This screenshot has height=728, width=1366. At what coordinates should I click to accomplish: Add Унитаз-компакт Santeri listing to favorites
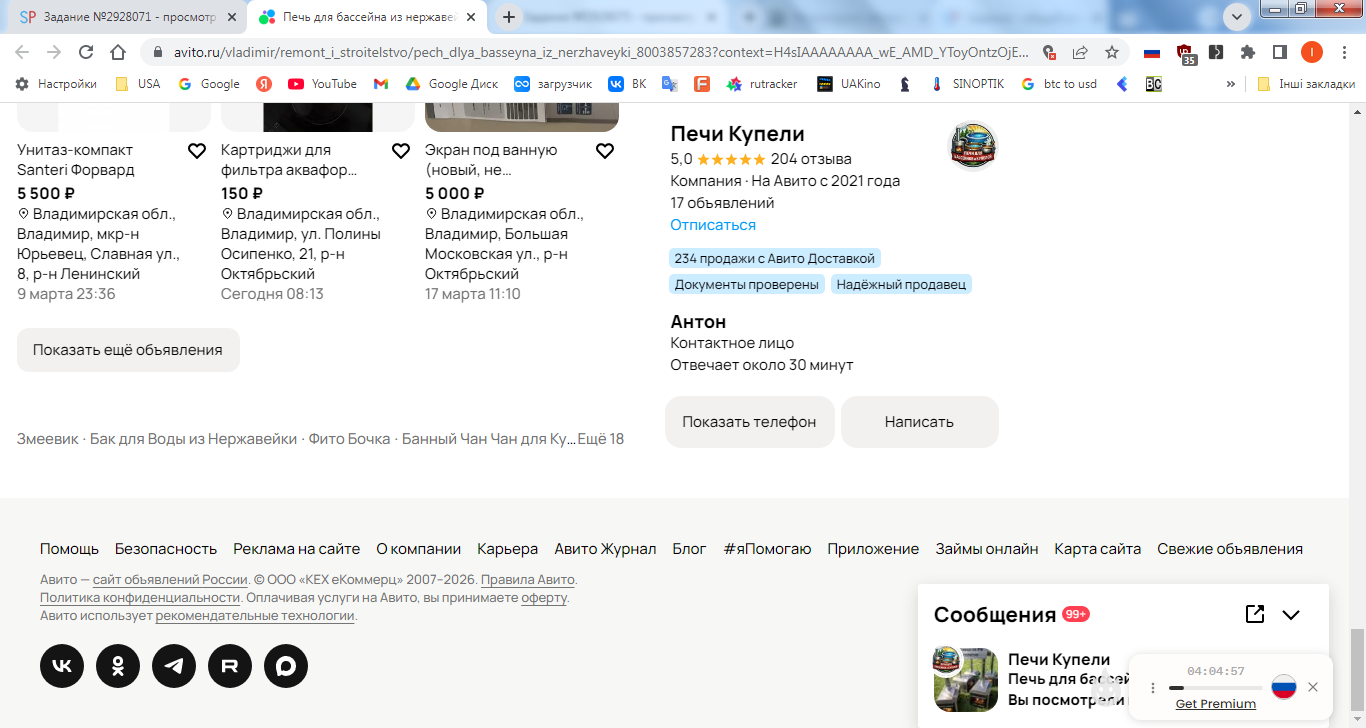point(197,151)
